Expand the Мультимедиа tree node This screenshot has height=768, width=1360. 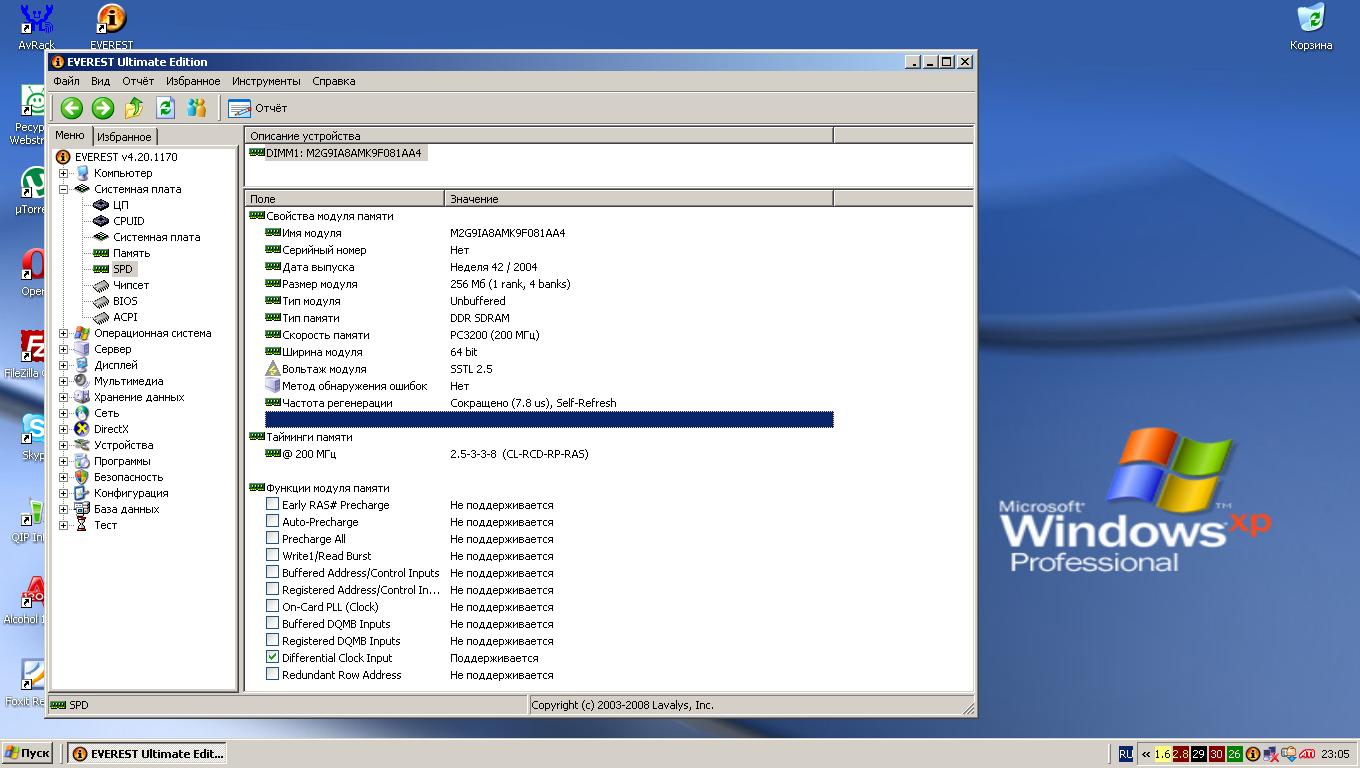tap(63, 381)
